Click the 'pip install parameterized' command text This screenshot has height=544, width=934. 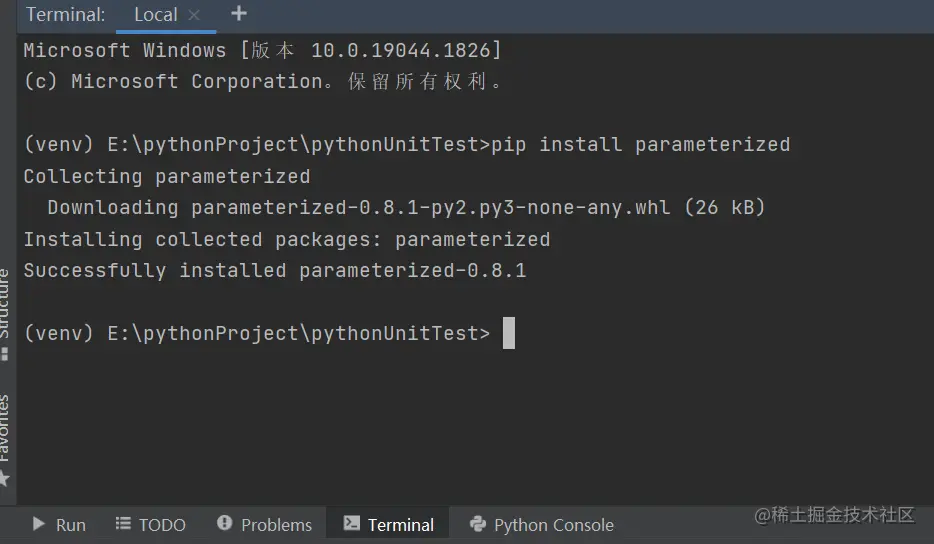tap(641, 145)
